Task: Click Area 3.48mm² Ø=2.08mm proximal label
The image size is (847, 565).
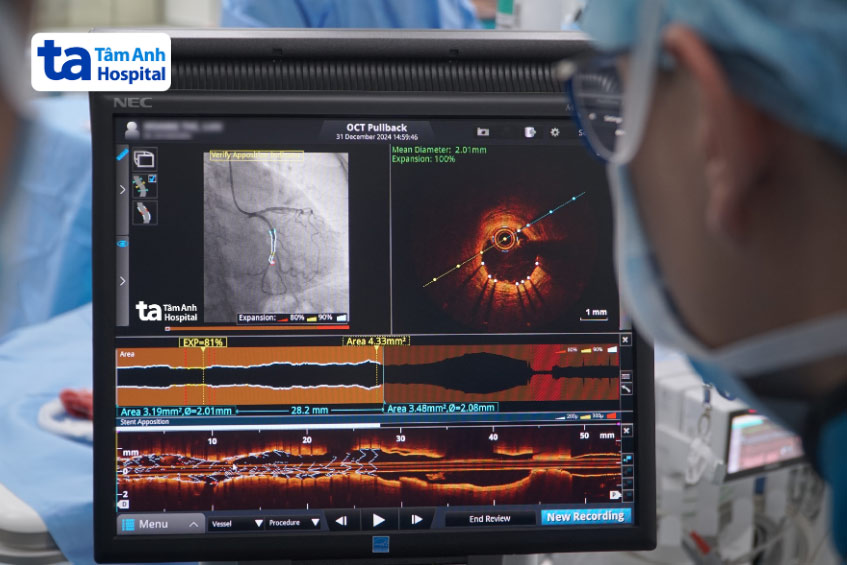Action: [x=441, y=408]
